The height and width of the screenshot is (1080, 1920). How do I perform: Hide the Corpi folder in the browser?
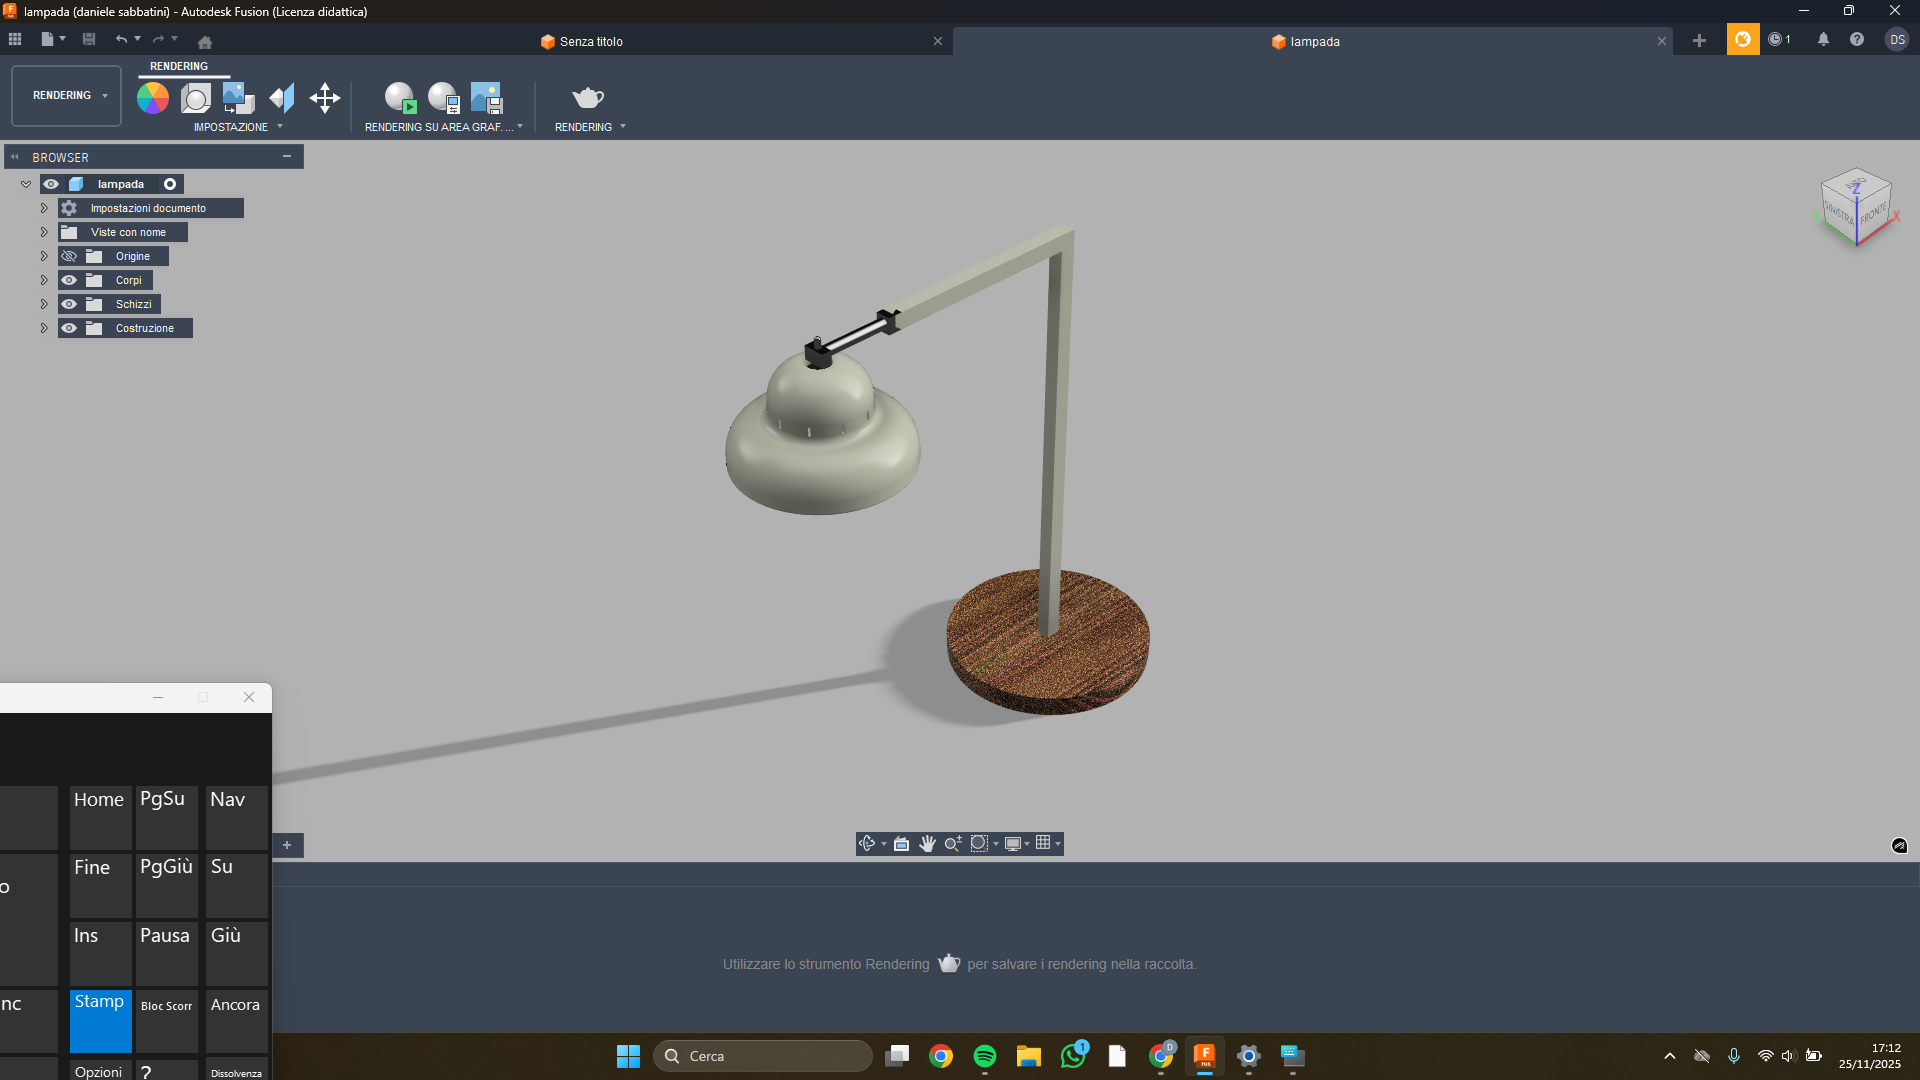69,280
